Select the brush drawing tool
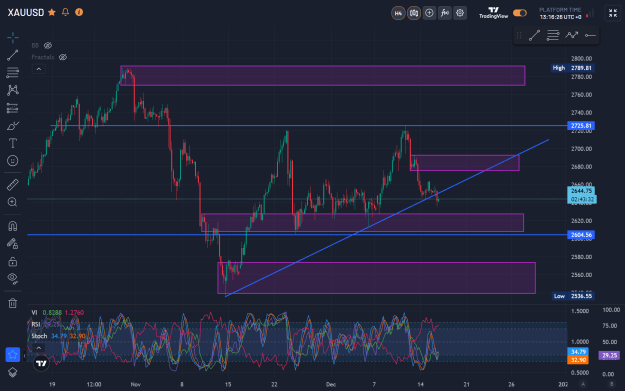 tap(12, 126)
